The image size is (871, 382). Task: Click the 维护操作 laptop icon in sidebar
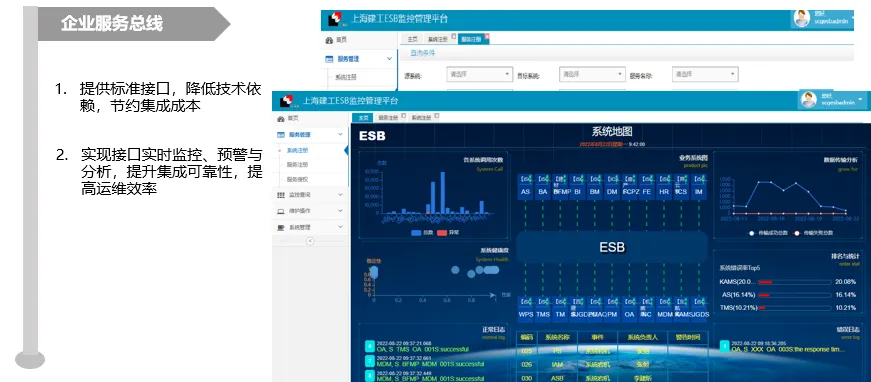click(x=281, y=211)
